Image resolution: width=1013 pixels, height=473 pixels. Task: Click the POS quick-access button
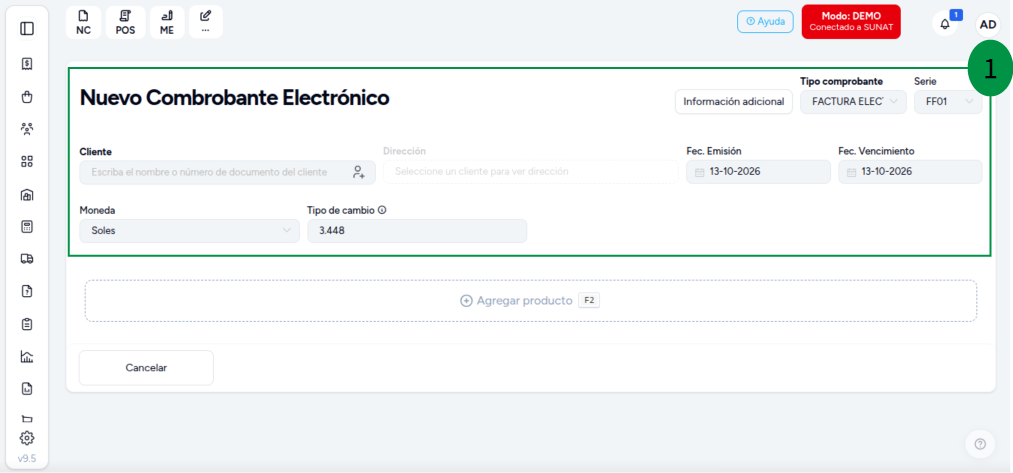[125, 23]
